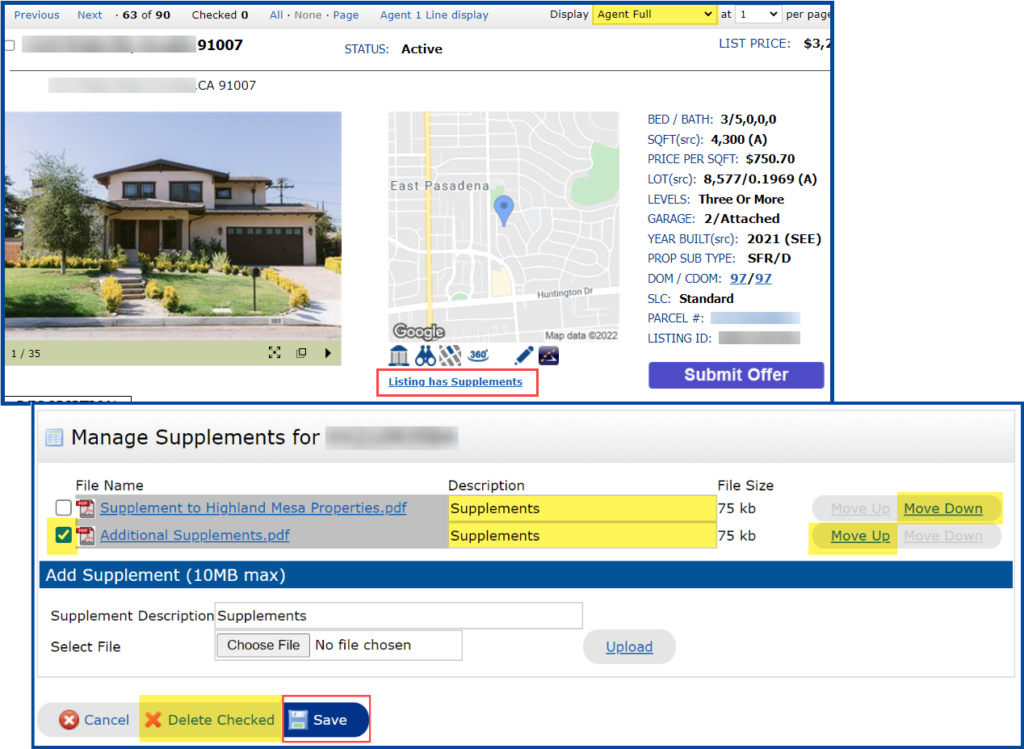Open Choose File to select a supplement
Screen dimensions: 1024x749
coord(262,645)
